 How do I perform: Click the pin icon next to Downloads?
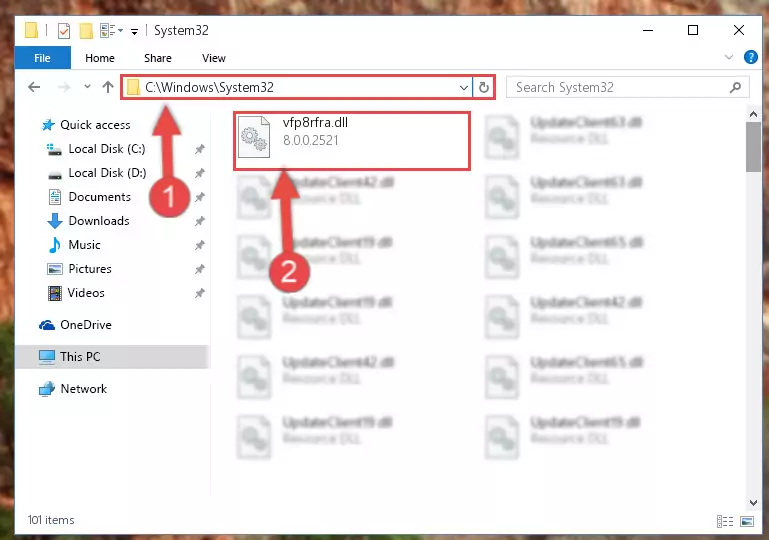coord(200,221)
